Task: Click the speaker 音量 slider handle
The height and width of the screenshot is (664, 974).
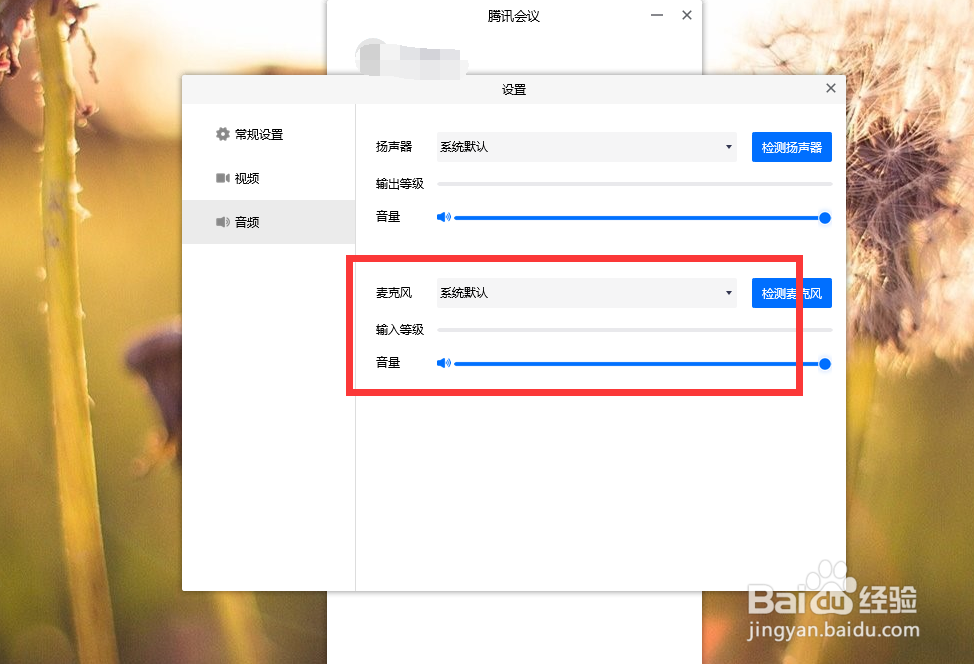Action: point(825,217)
